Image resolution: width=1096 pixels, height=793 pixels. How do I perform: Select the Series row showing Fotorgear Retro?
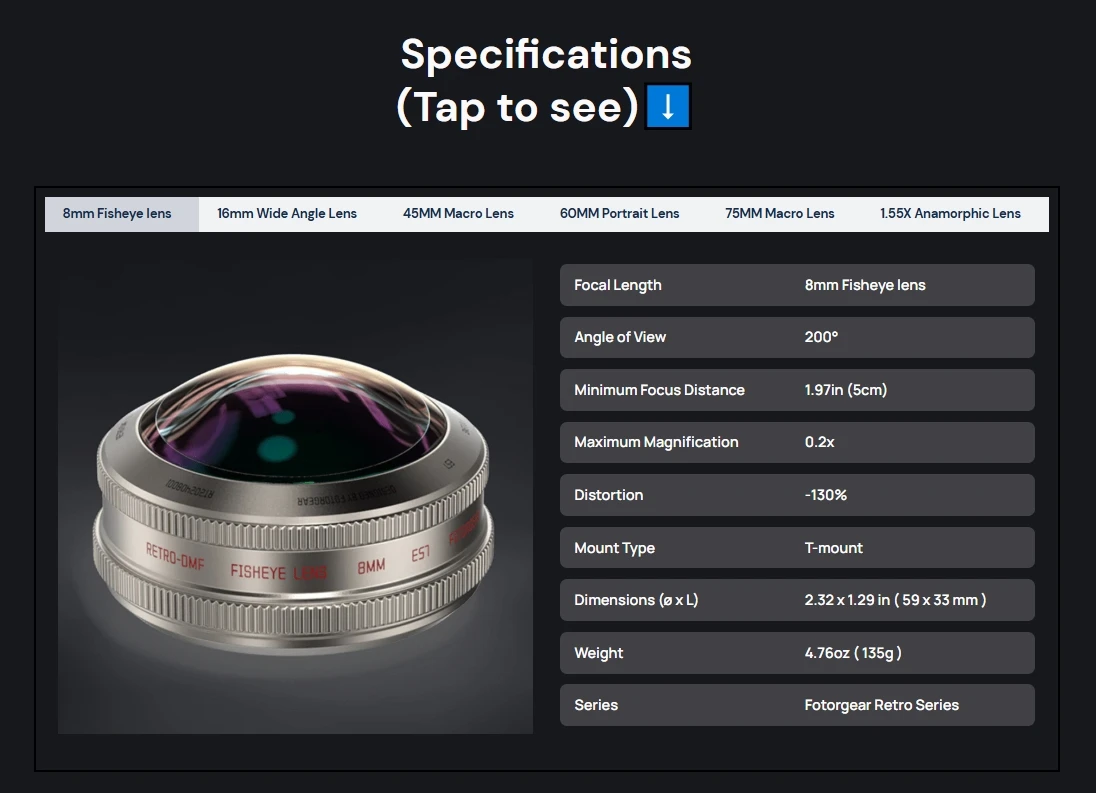tap(797, 705)
